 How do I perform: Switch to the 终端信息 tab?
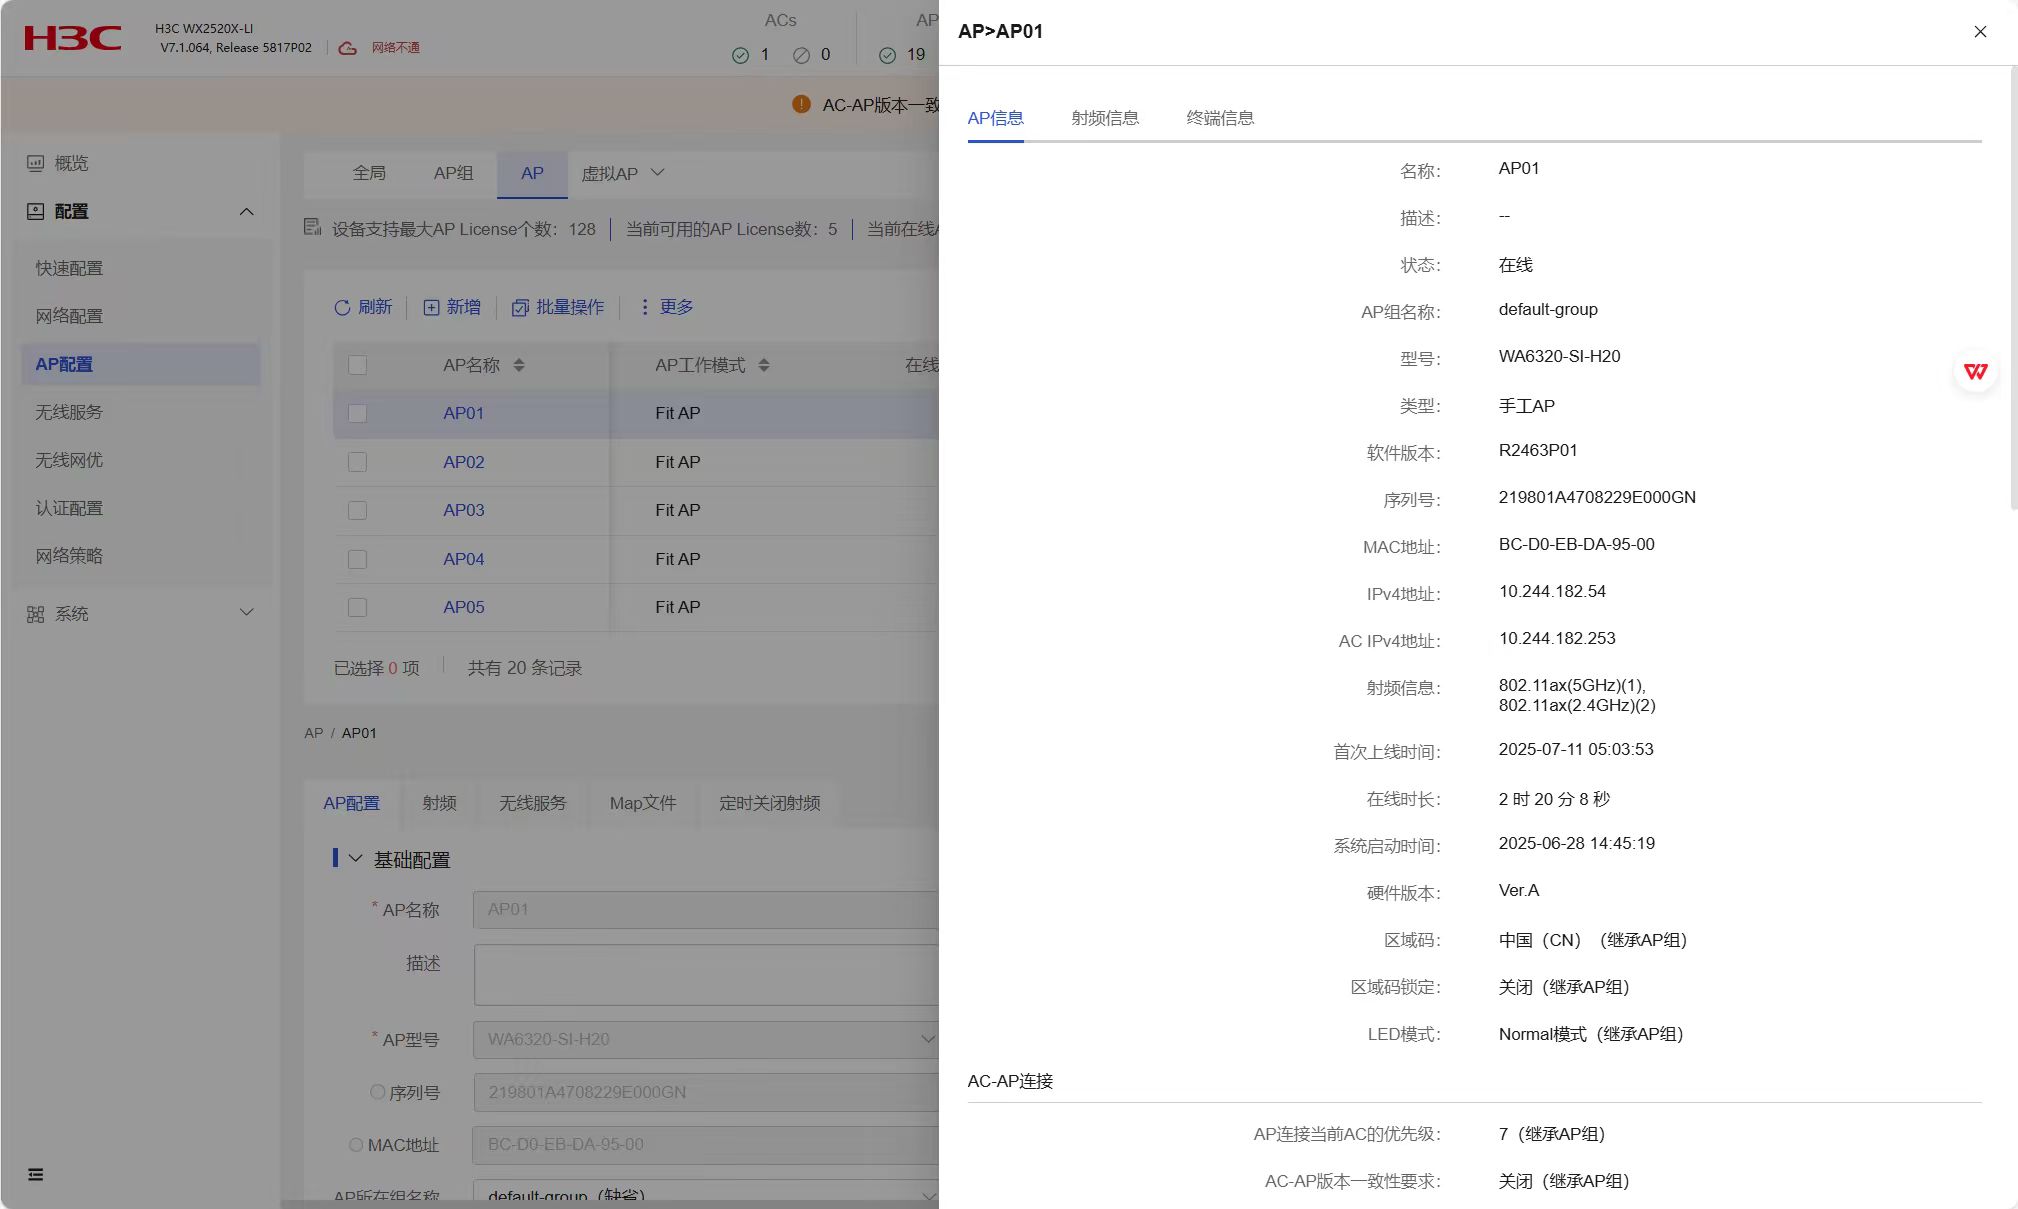click(x=1220, y=118)
